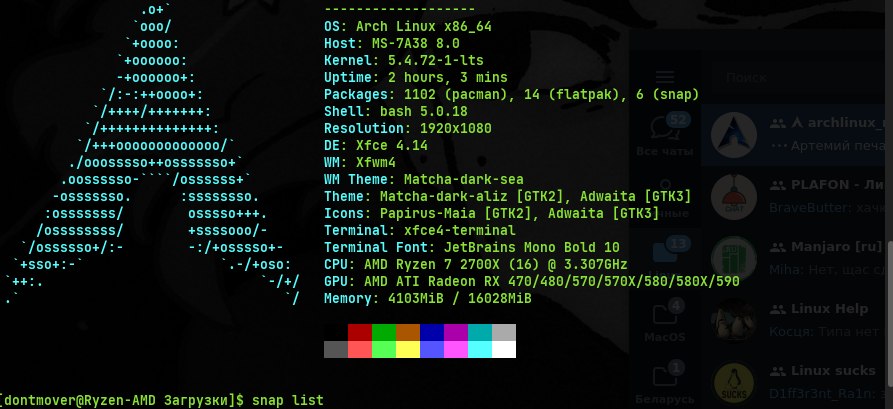
Task: Open the MacOS chat folder in Telegram
Action: point(665,320)
